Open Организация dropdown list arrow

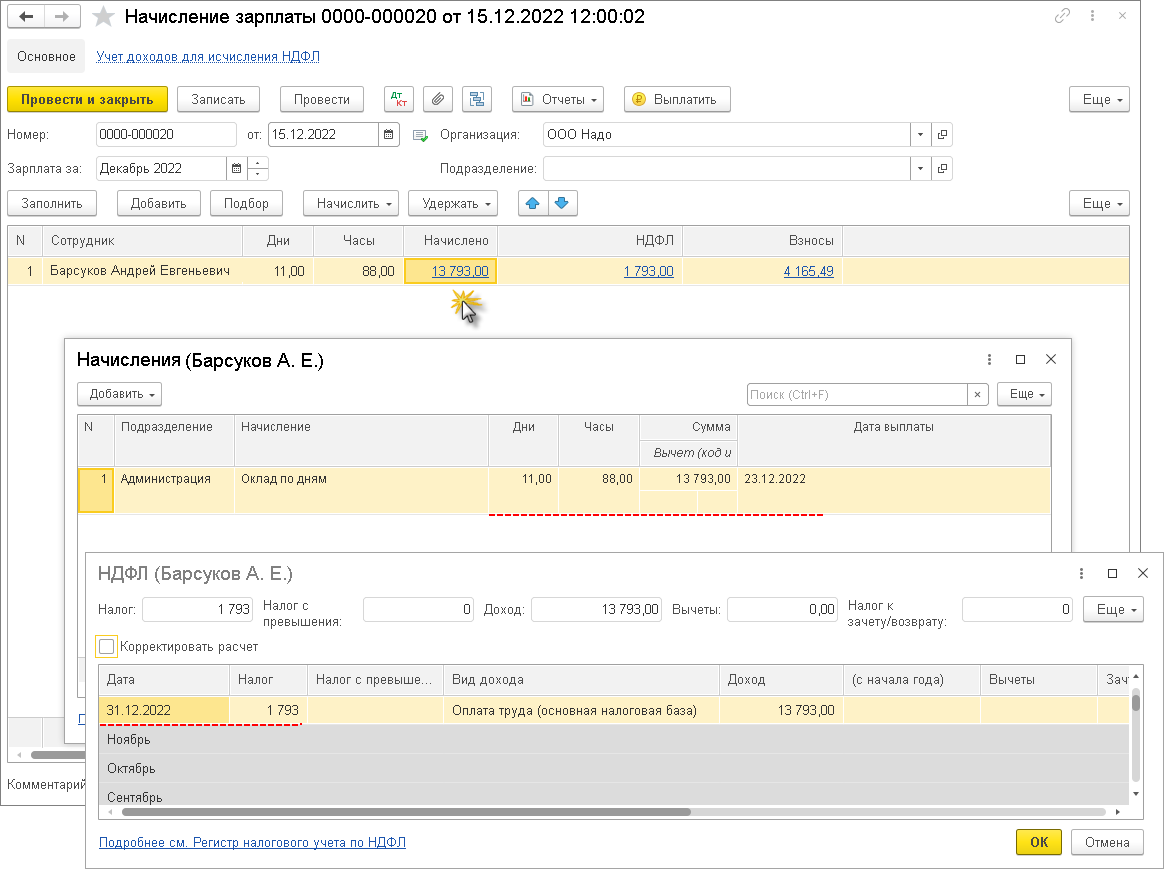point(921,135)
